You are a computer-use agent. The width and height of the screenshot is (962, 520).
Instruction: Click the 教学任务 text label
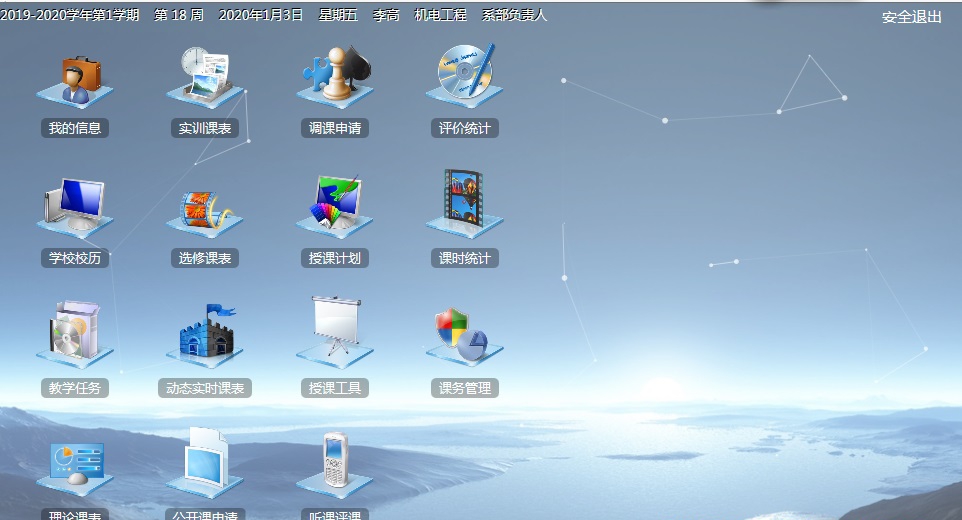click(75, 388)
